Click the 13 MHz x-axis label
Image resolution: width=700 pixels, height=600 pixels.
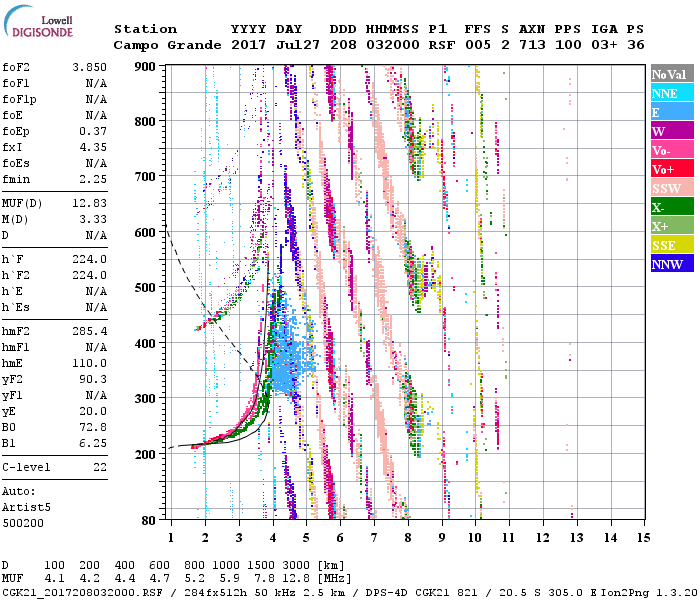(576, 538)
